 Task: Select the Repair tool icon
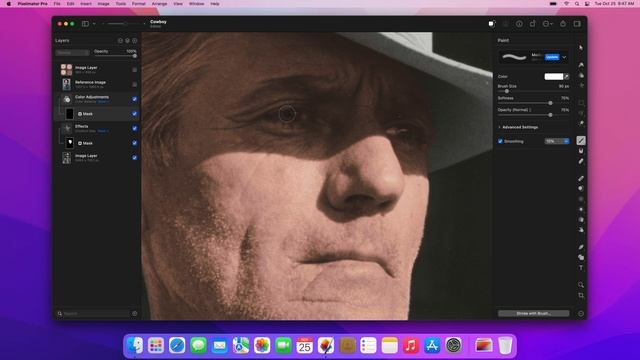point(581,178)
